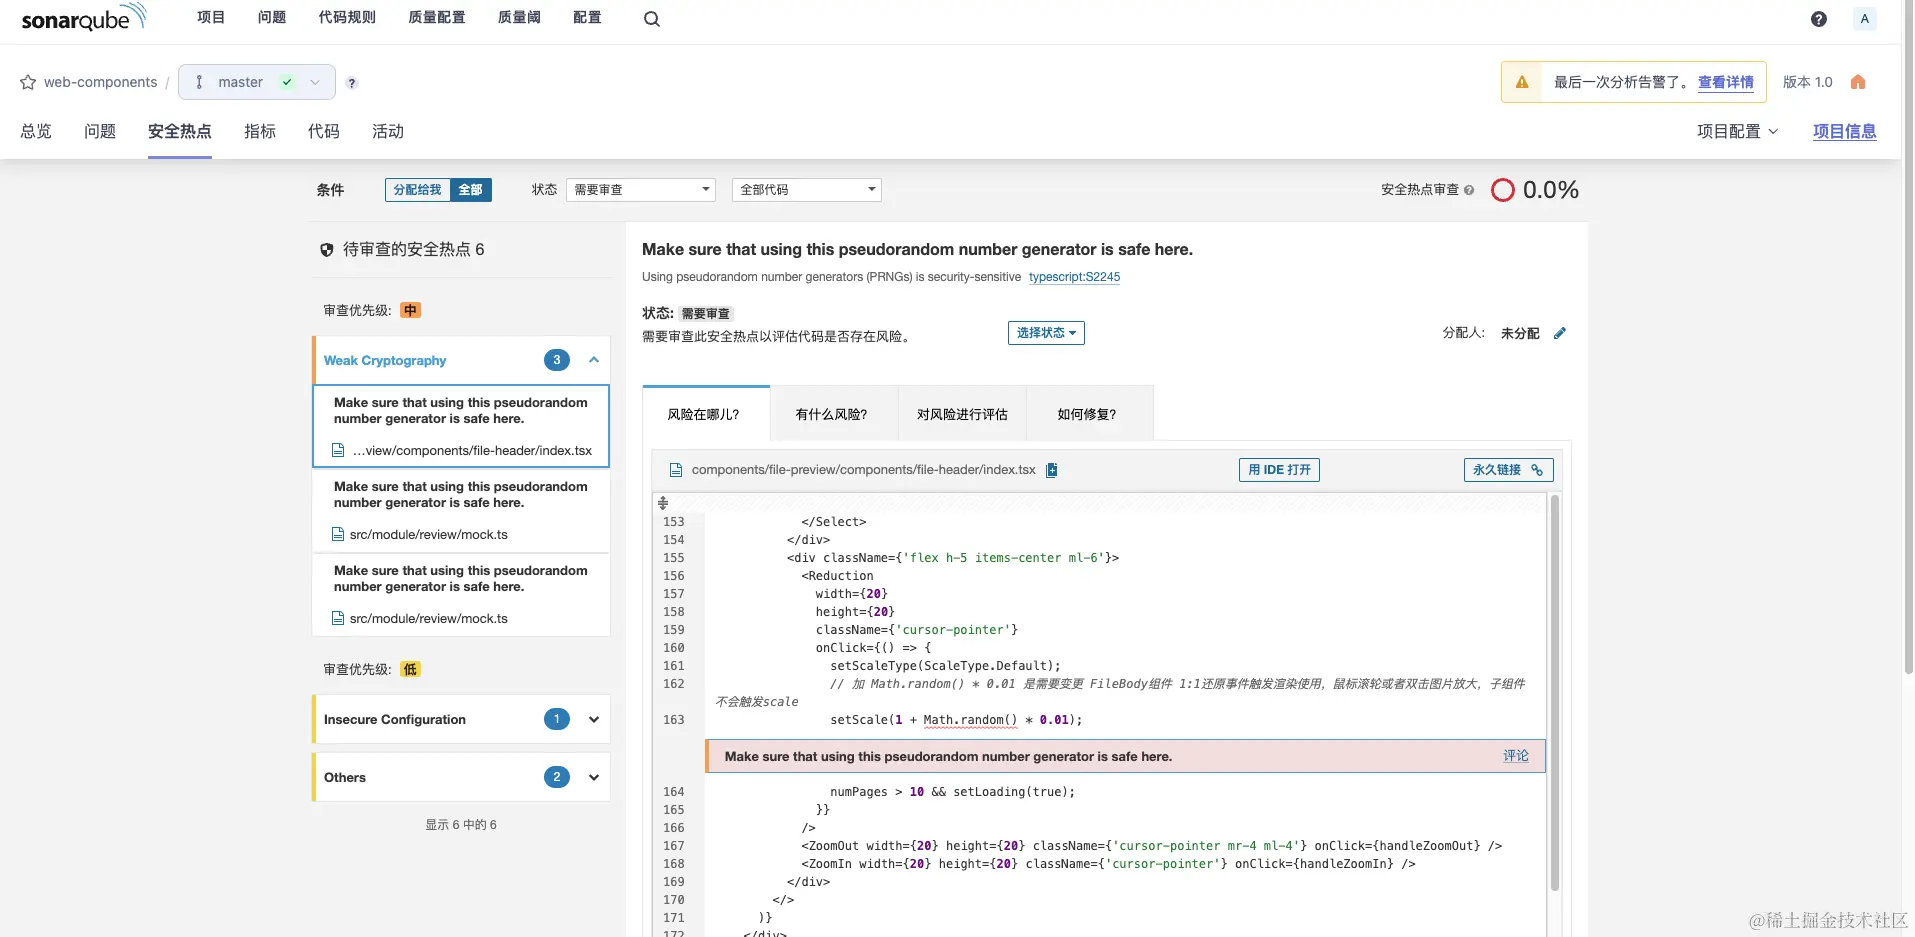Show 全部 hotspots filter
Viewport: 1915px width, 937px height.
click(x=470, y=190)
